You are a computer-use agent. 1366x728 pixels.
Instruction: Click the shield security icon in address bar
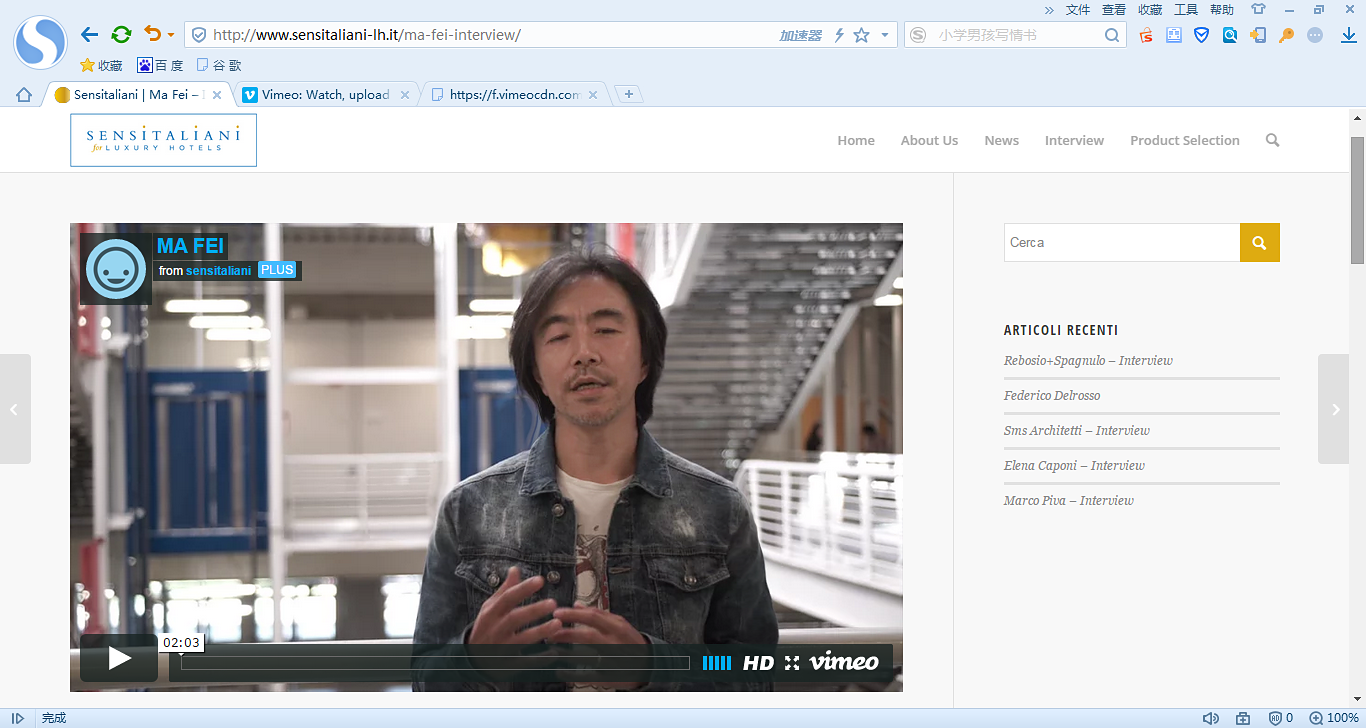(199, 35)
